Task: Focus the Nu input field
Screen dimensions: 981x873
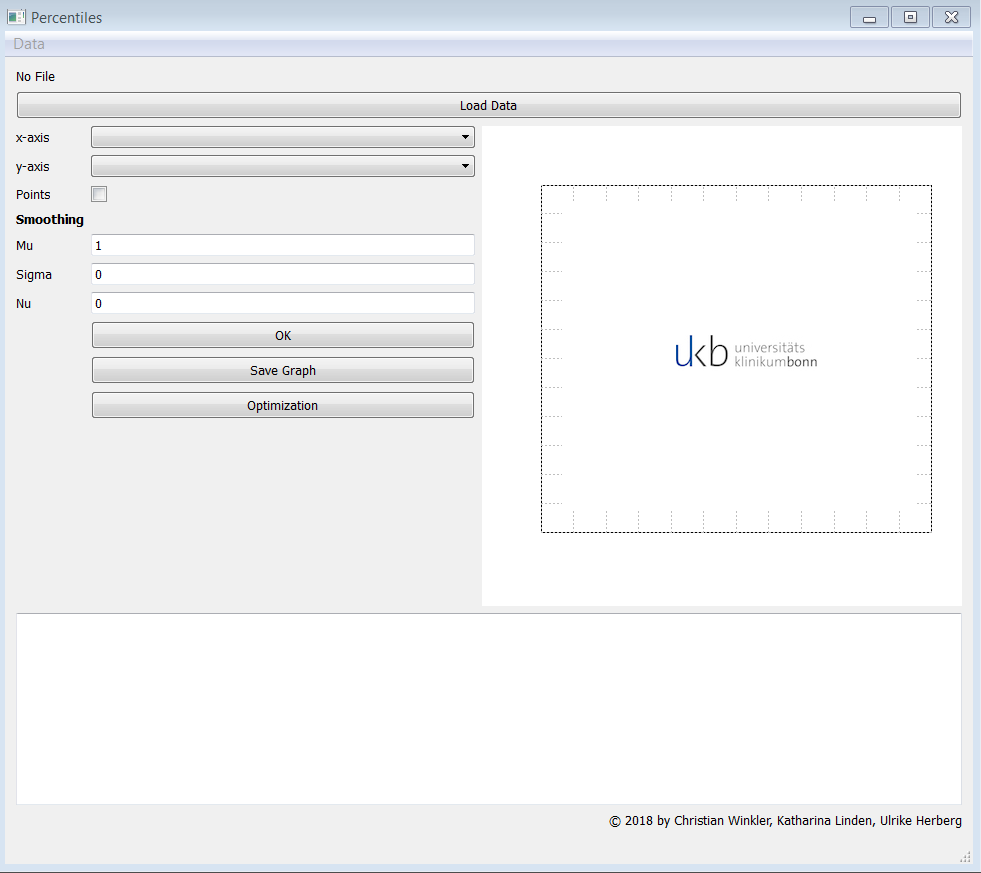Action: 283,303
